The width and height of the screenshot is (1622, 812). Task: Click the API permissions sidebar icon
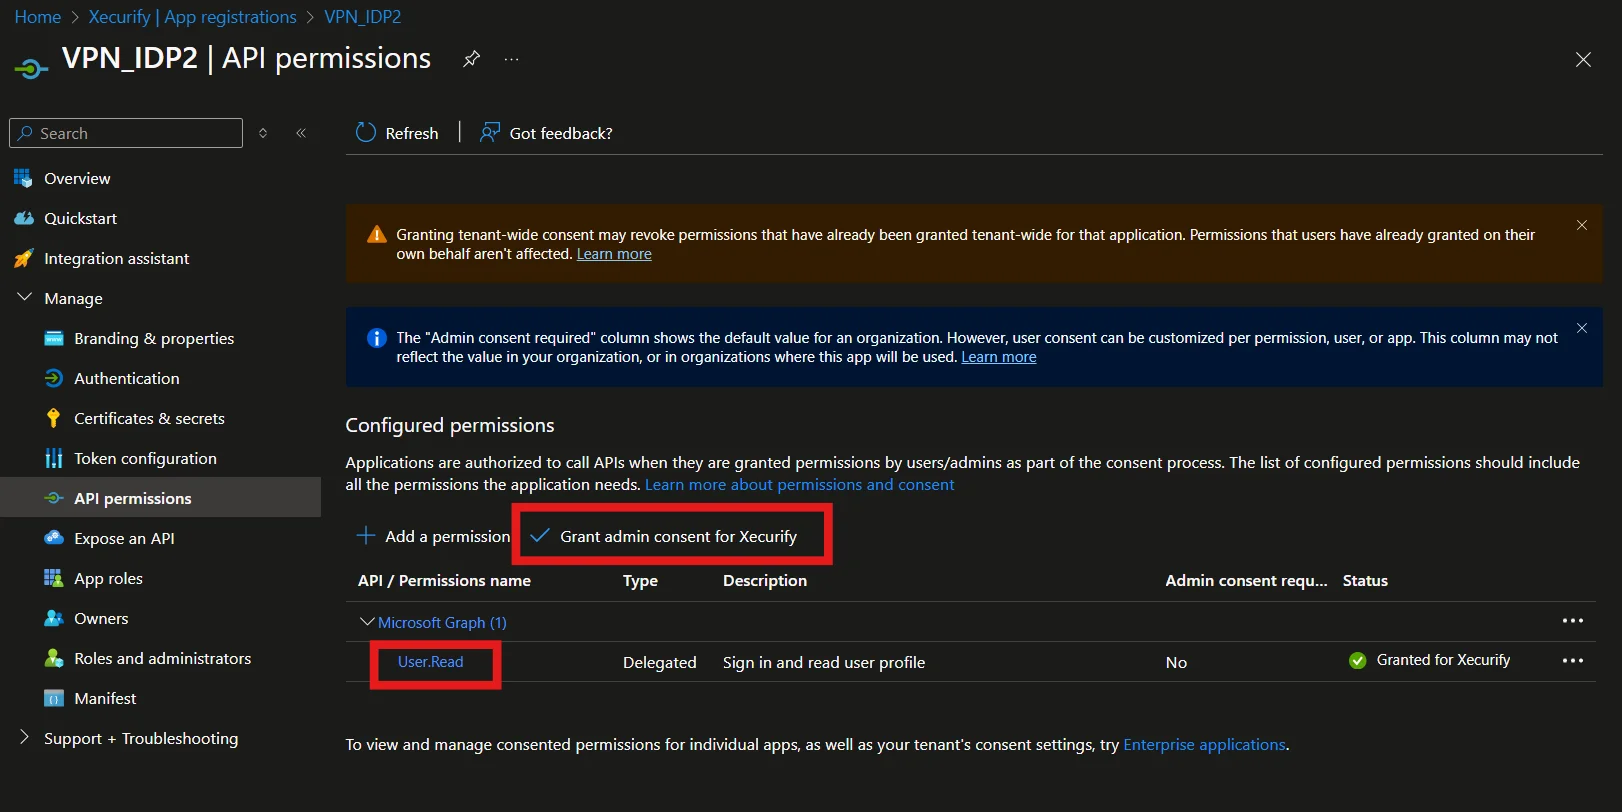pos(54,498)
